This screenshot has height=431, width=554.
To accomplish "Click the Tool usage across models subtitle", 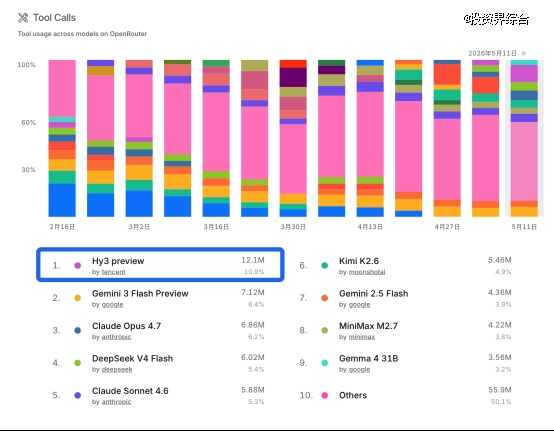I will coord(82,34).
